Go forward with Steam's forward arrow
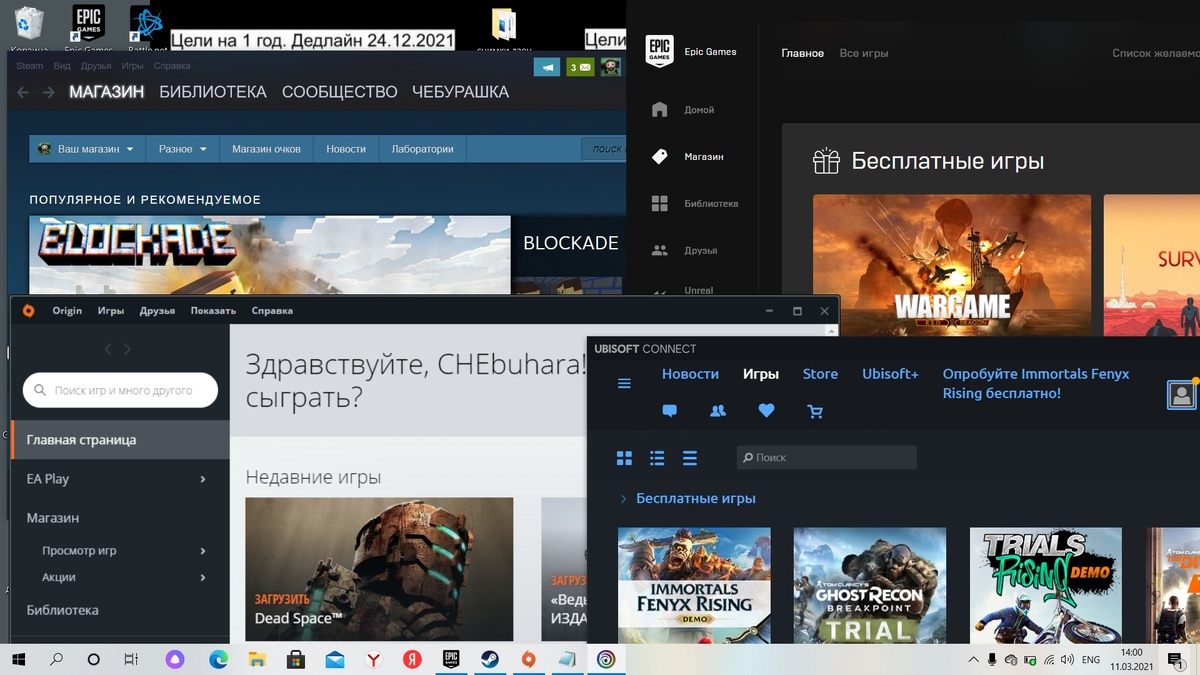The height and width of the screenshot is (675, 1200). pos(49,92)
